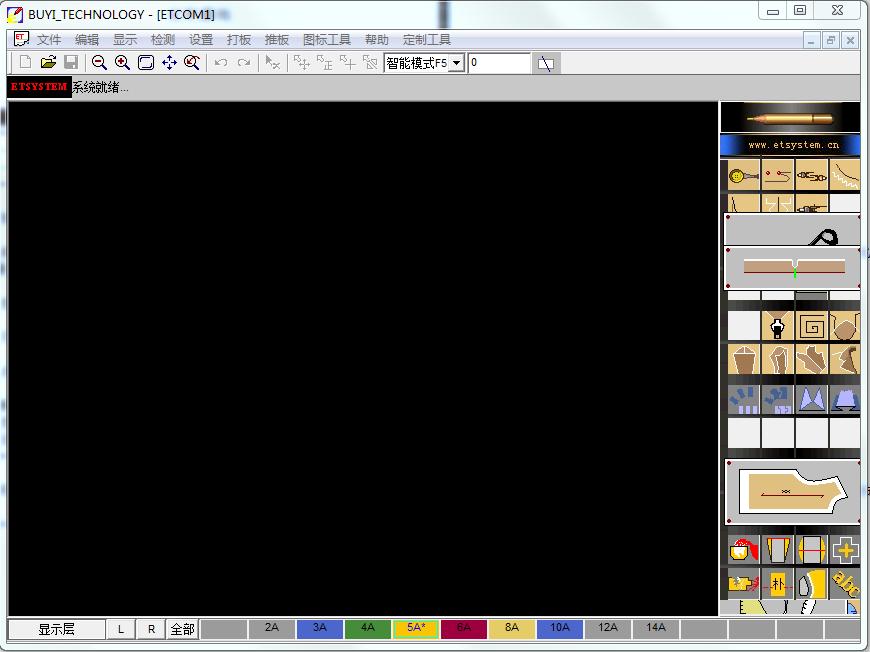Toggle the L layer button on
This screenshot has height=652, width=870.
[x=120, y=628]
